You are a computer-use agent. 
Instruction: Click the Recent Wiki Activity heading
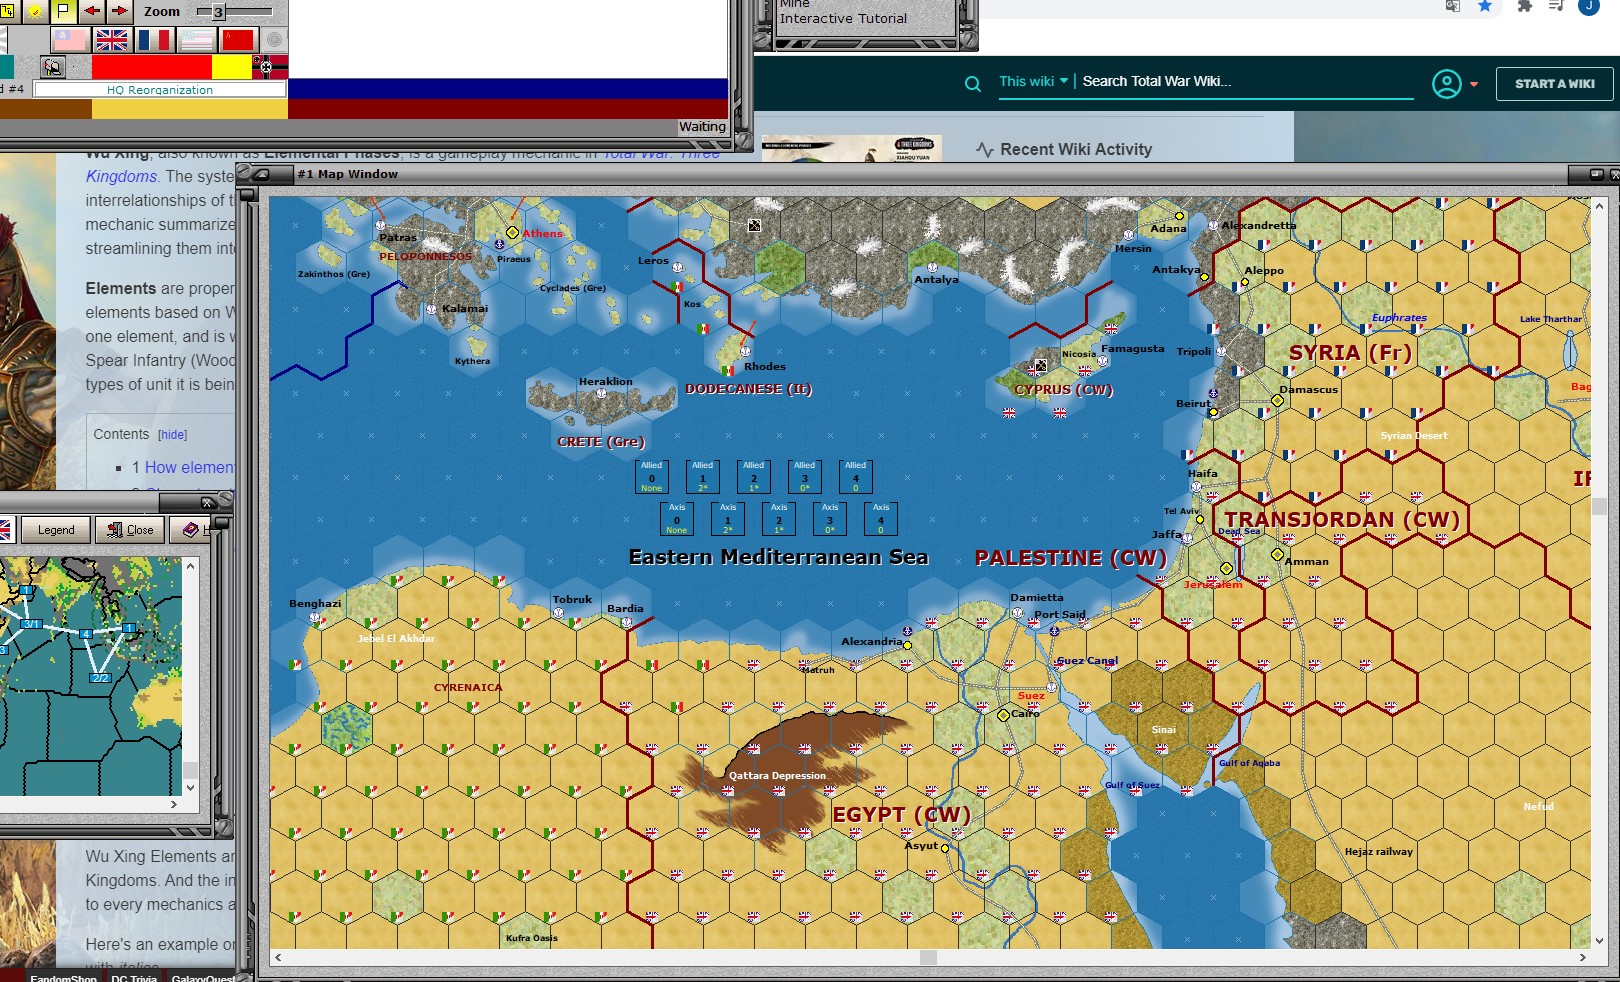tap(1076, 149)
